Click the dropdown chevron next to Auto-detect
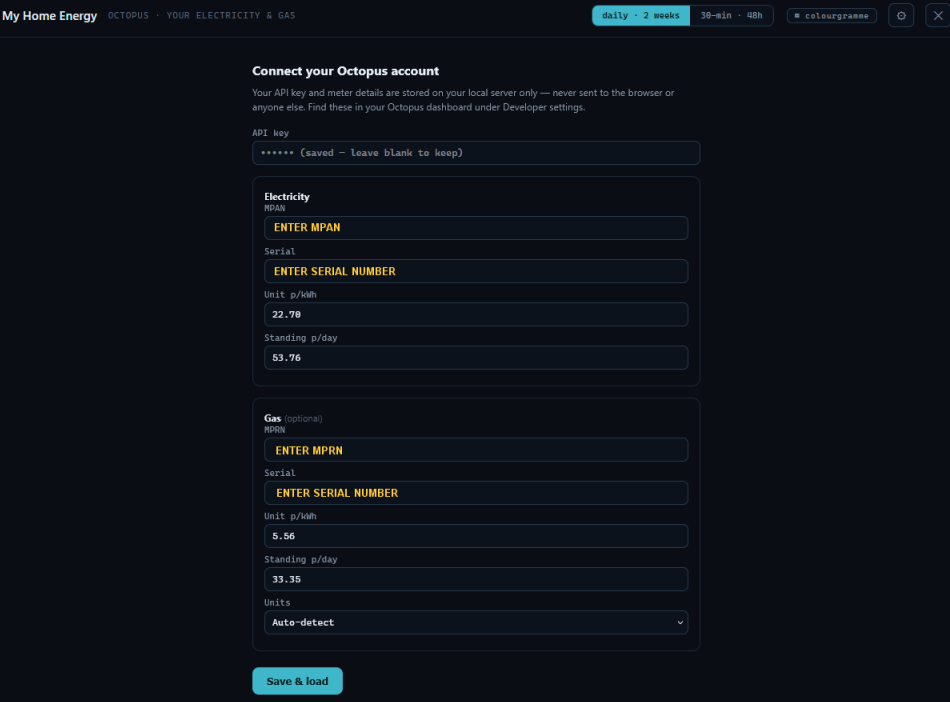 680,623
